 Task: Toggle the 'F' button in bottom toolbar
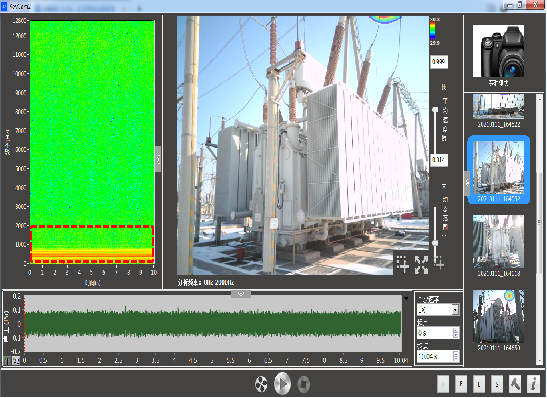[x=461, y=384]
